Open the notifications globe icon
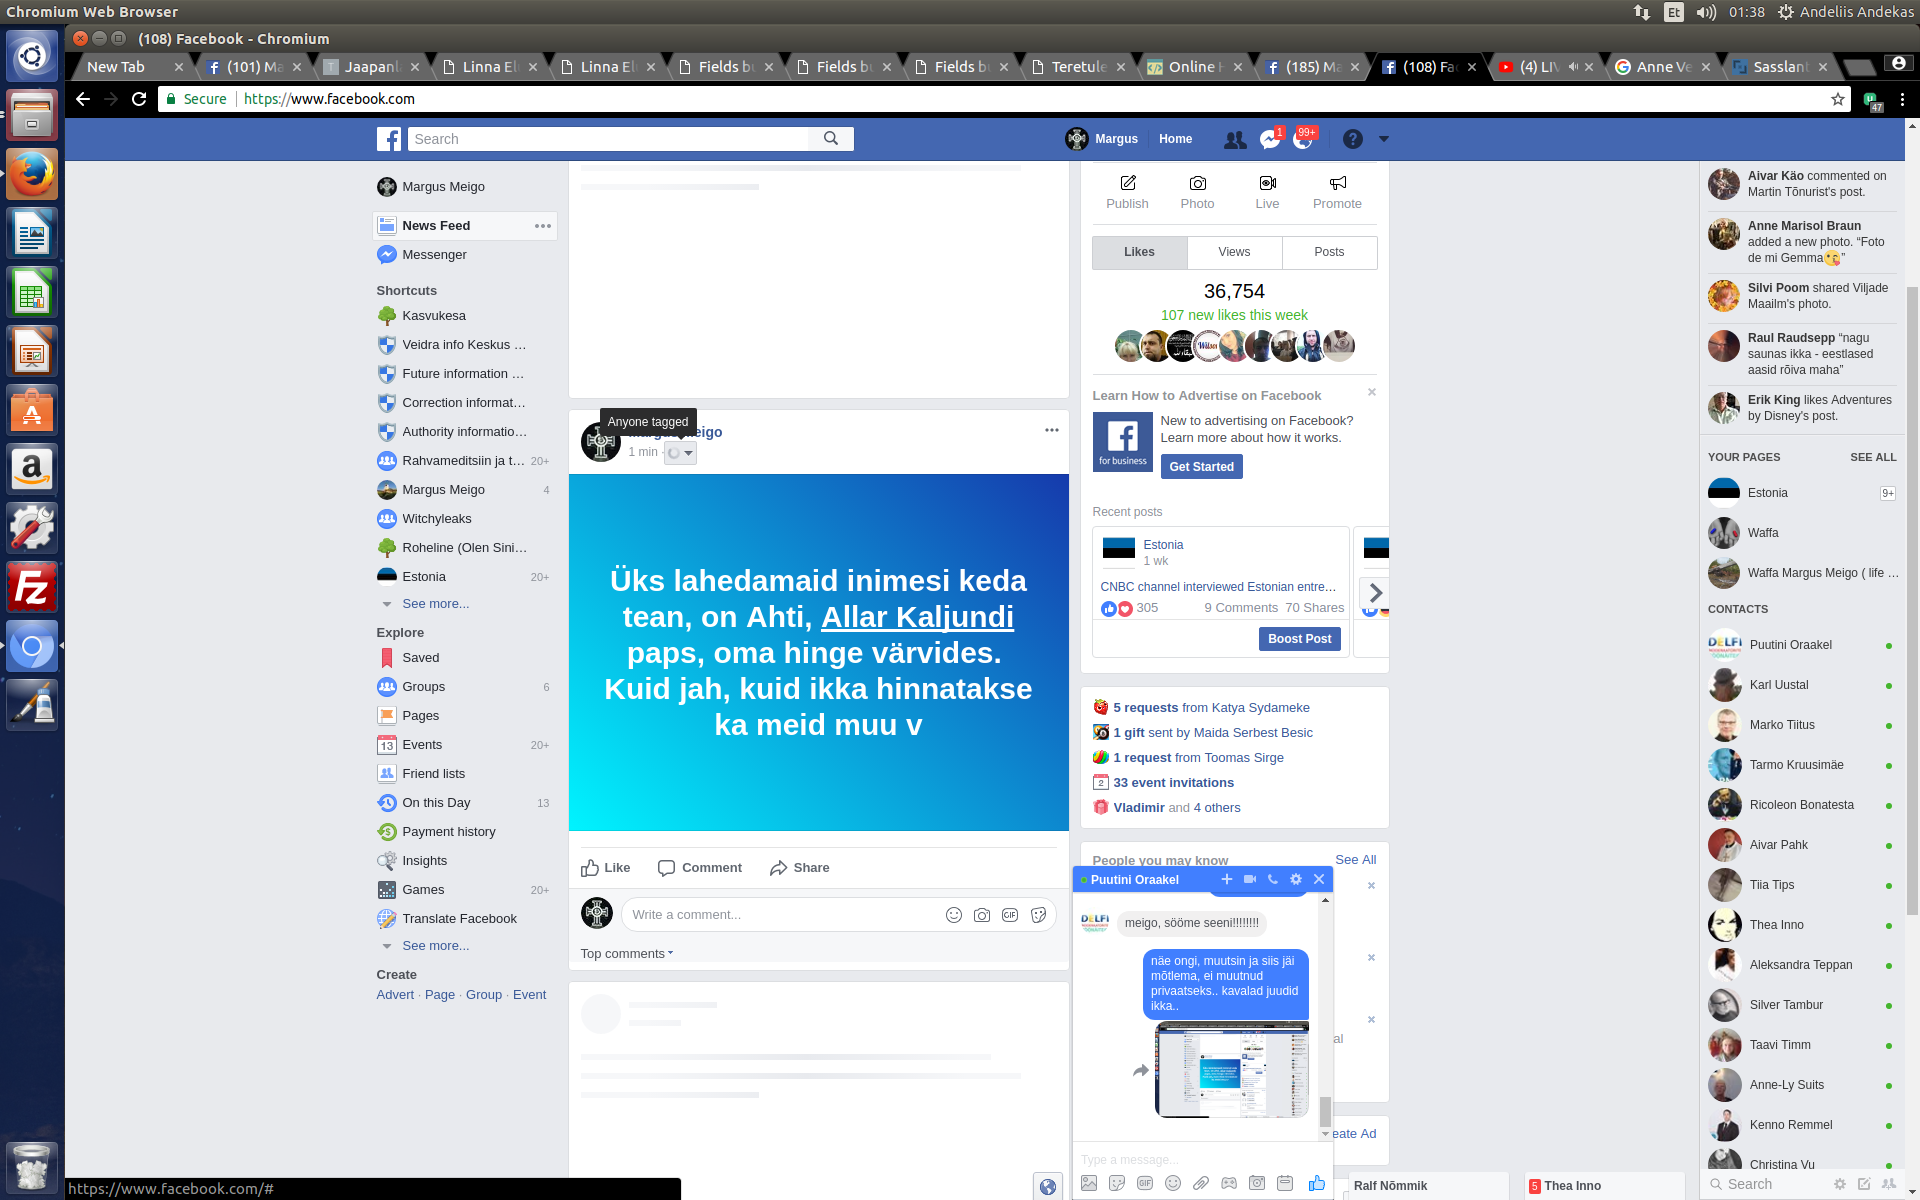This screenshot has height=1200, width=1920. tap(1302, 140)
